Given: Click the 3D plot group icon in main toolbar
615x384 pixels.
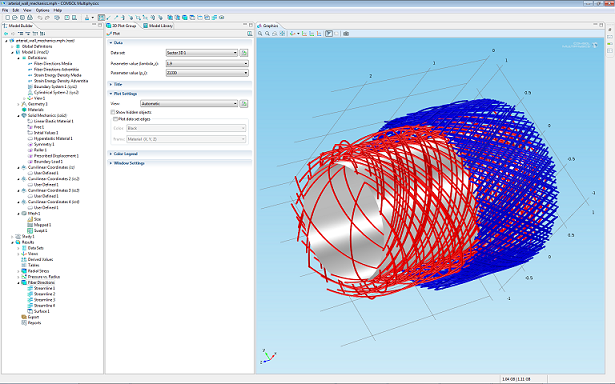Looking at the screenshot, I should pos(185,18).
